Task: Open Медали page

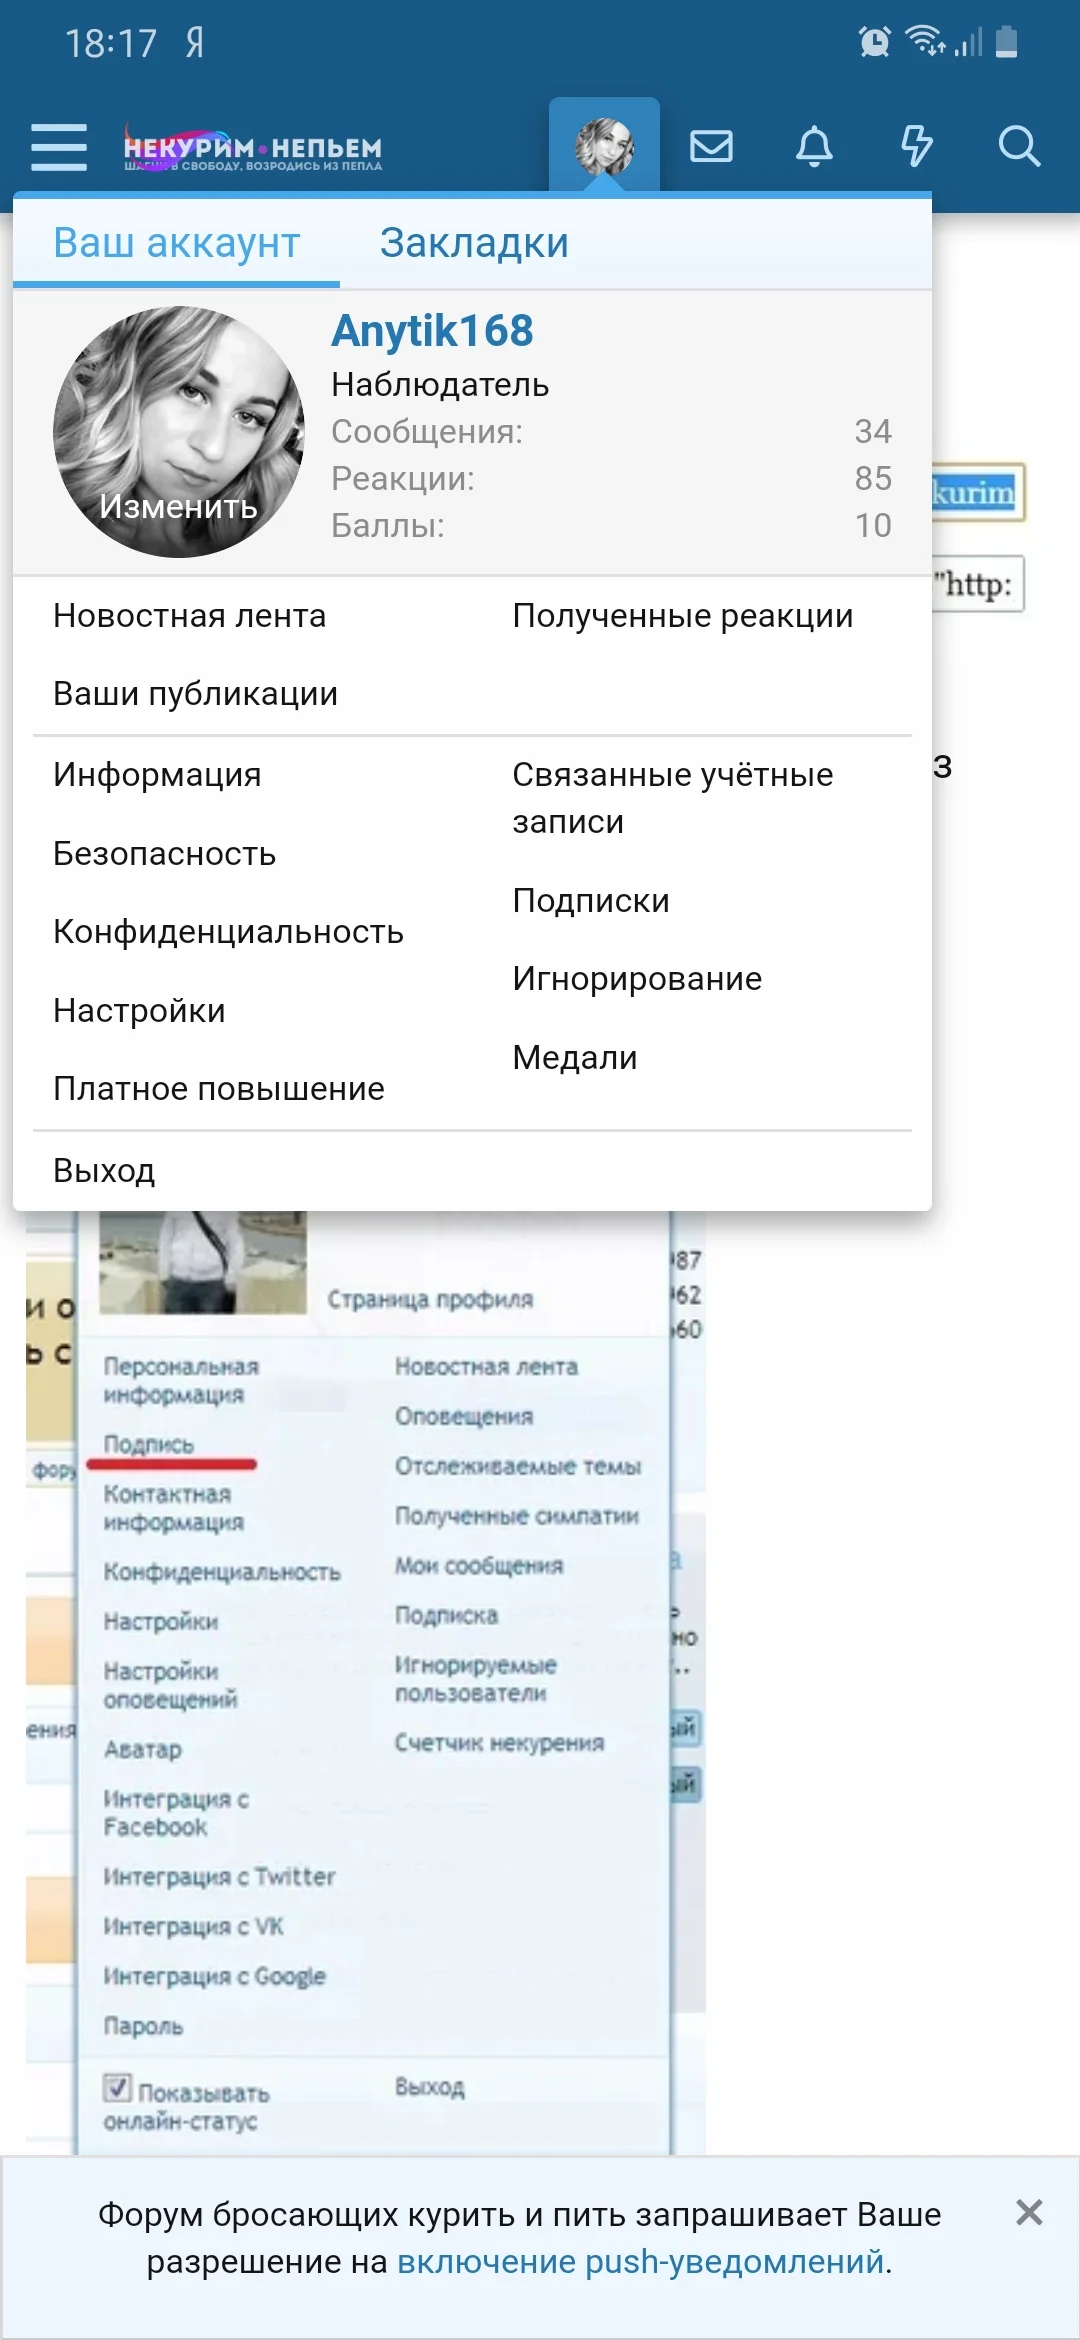Action: pos(575,1058)
